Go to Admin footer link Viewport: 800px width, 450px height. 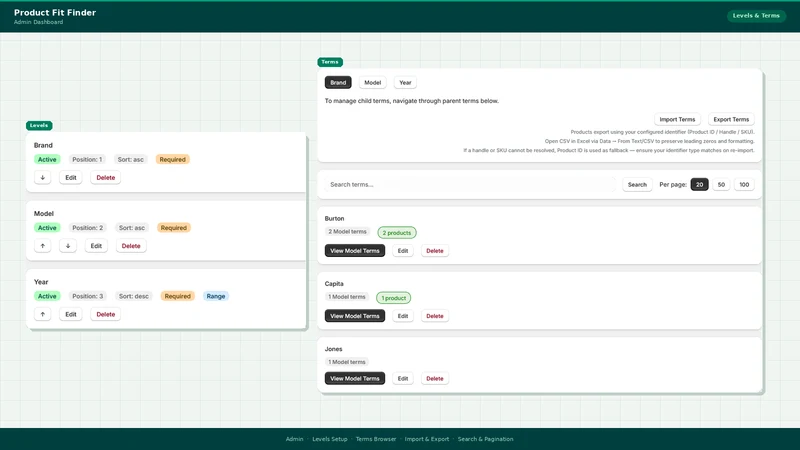(x=294, y=439)
